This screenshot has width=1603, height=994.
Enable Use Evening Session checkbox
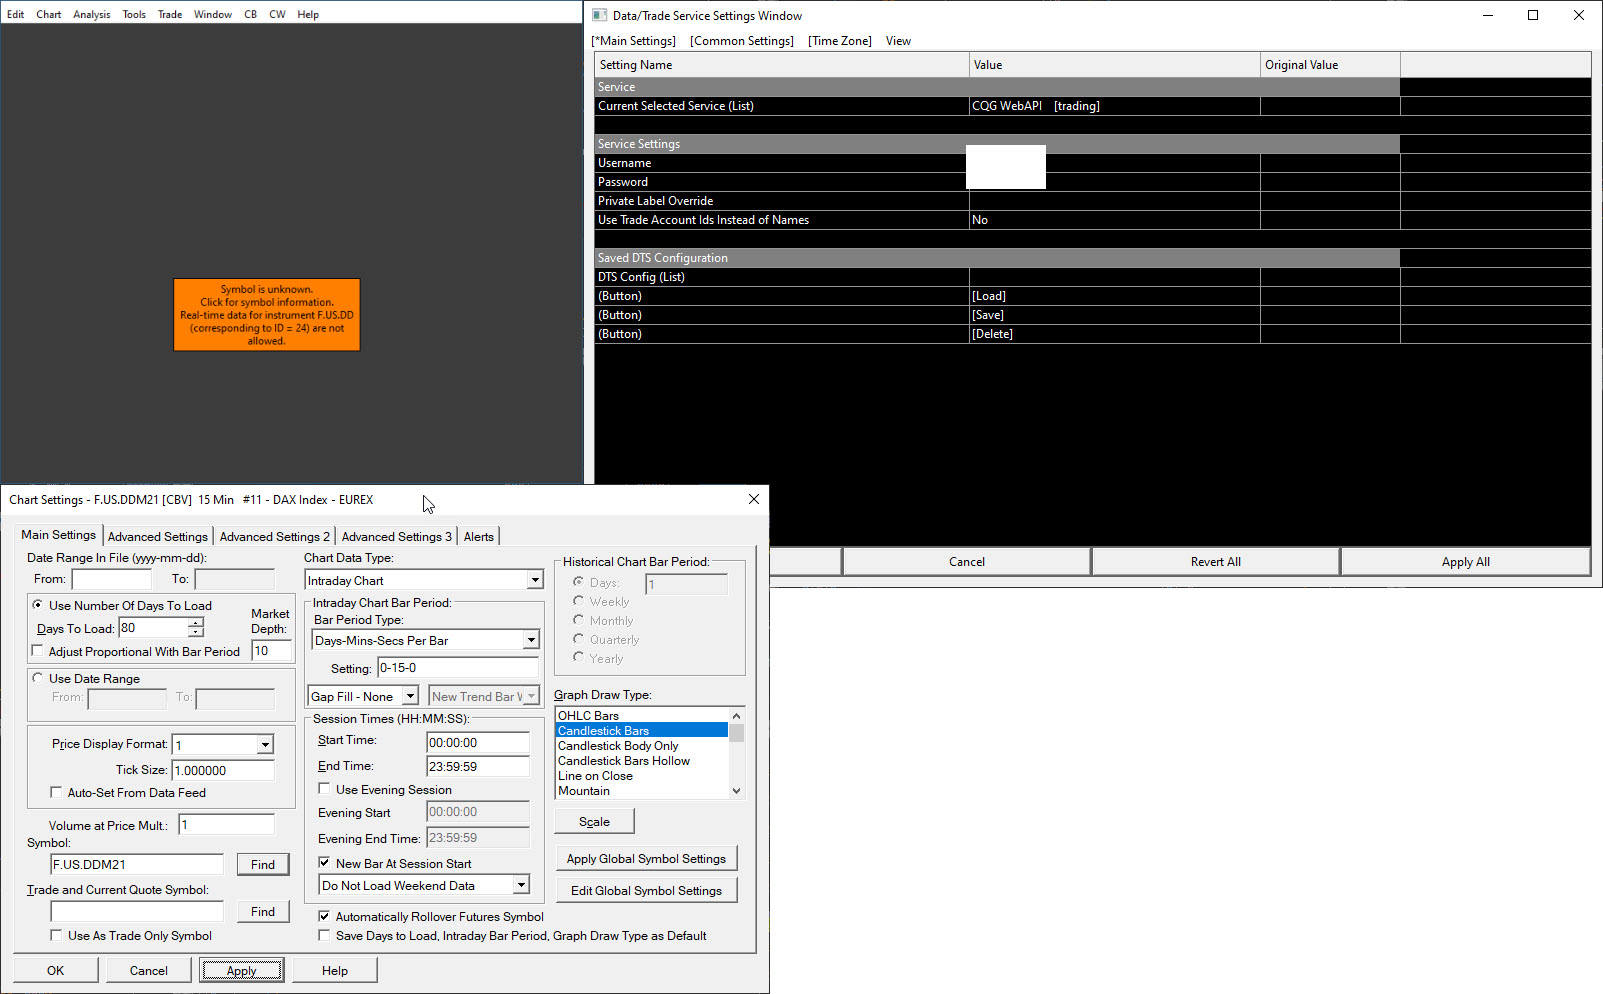[x=325, y=789]
